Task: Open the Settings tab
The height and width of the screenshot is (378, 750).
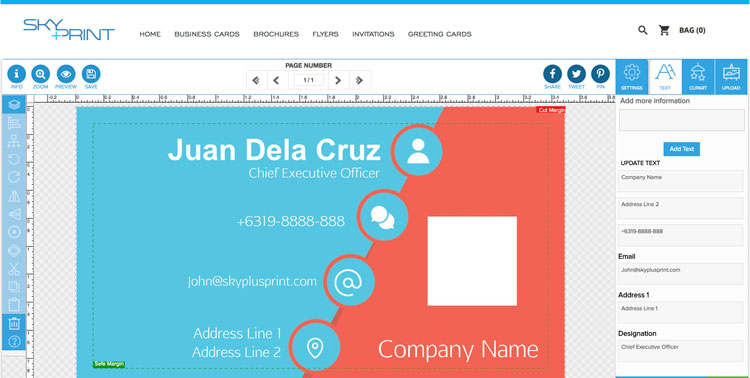Action: 632,77
